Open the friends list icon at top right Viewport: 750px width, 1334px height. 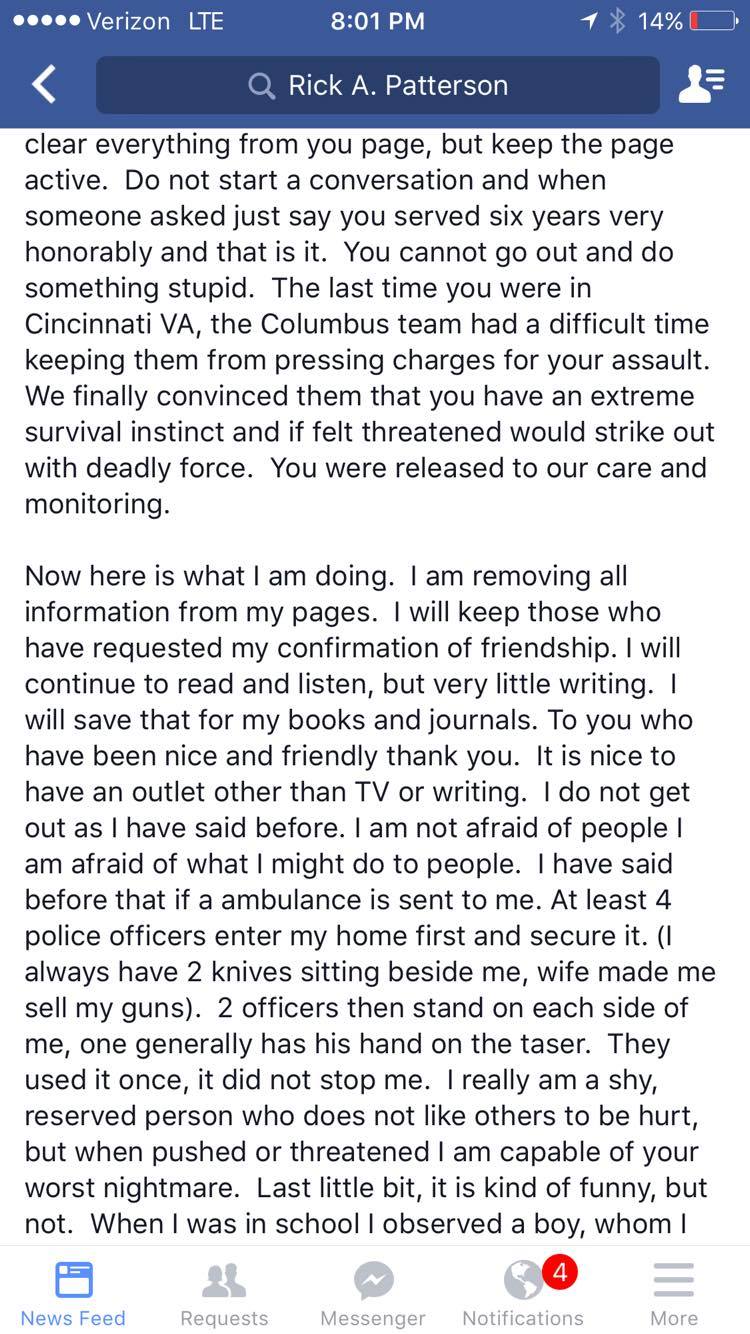coord(701,85)
